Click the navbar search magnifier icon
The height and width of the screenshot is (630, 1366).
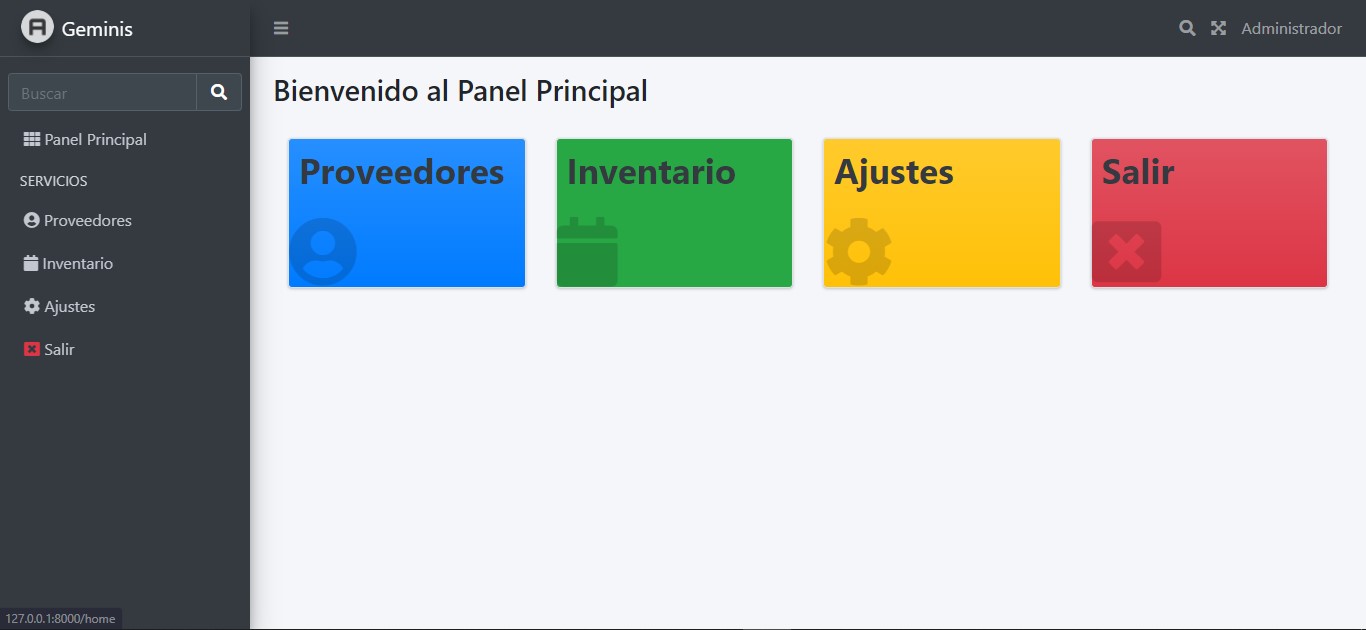click(x=1187, y=28)
